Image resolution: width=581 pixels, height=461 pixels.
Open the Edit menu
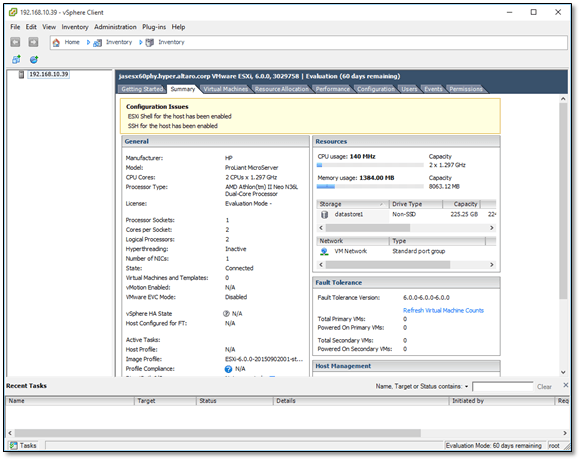[x=31, y=27]
